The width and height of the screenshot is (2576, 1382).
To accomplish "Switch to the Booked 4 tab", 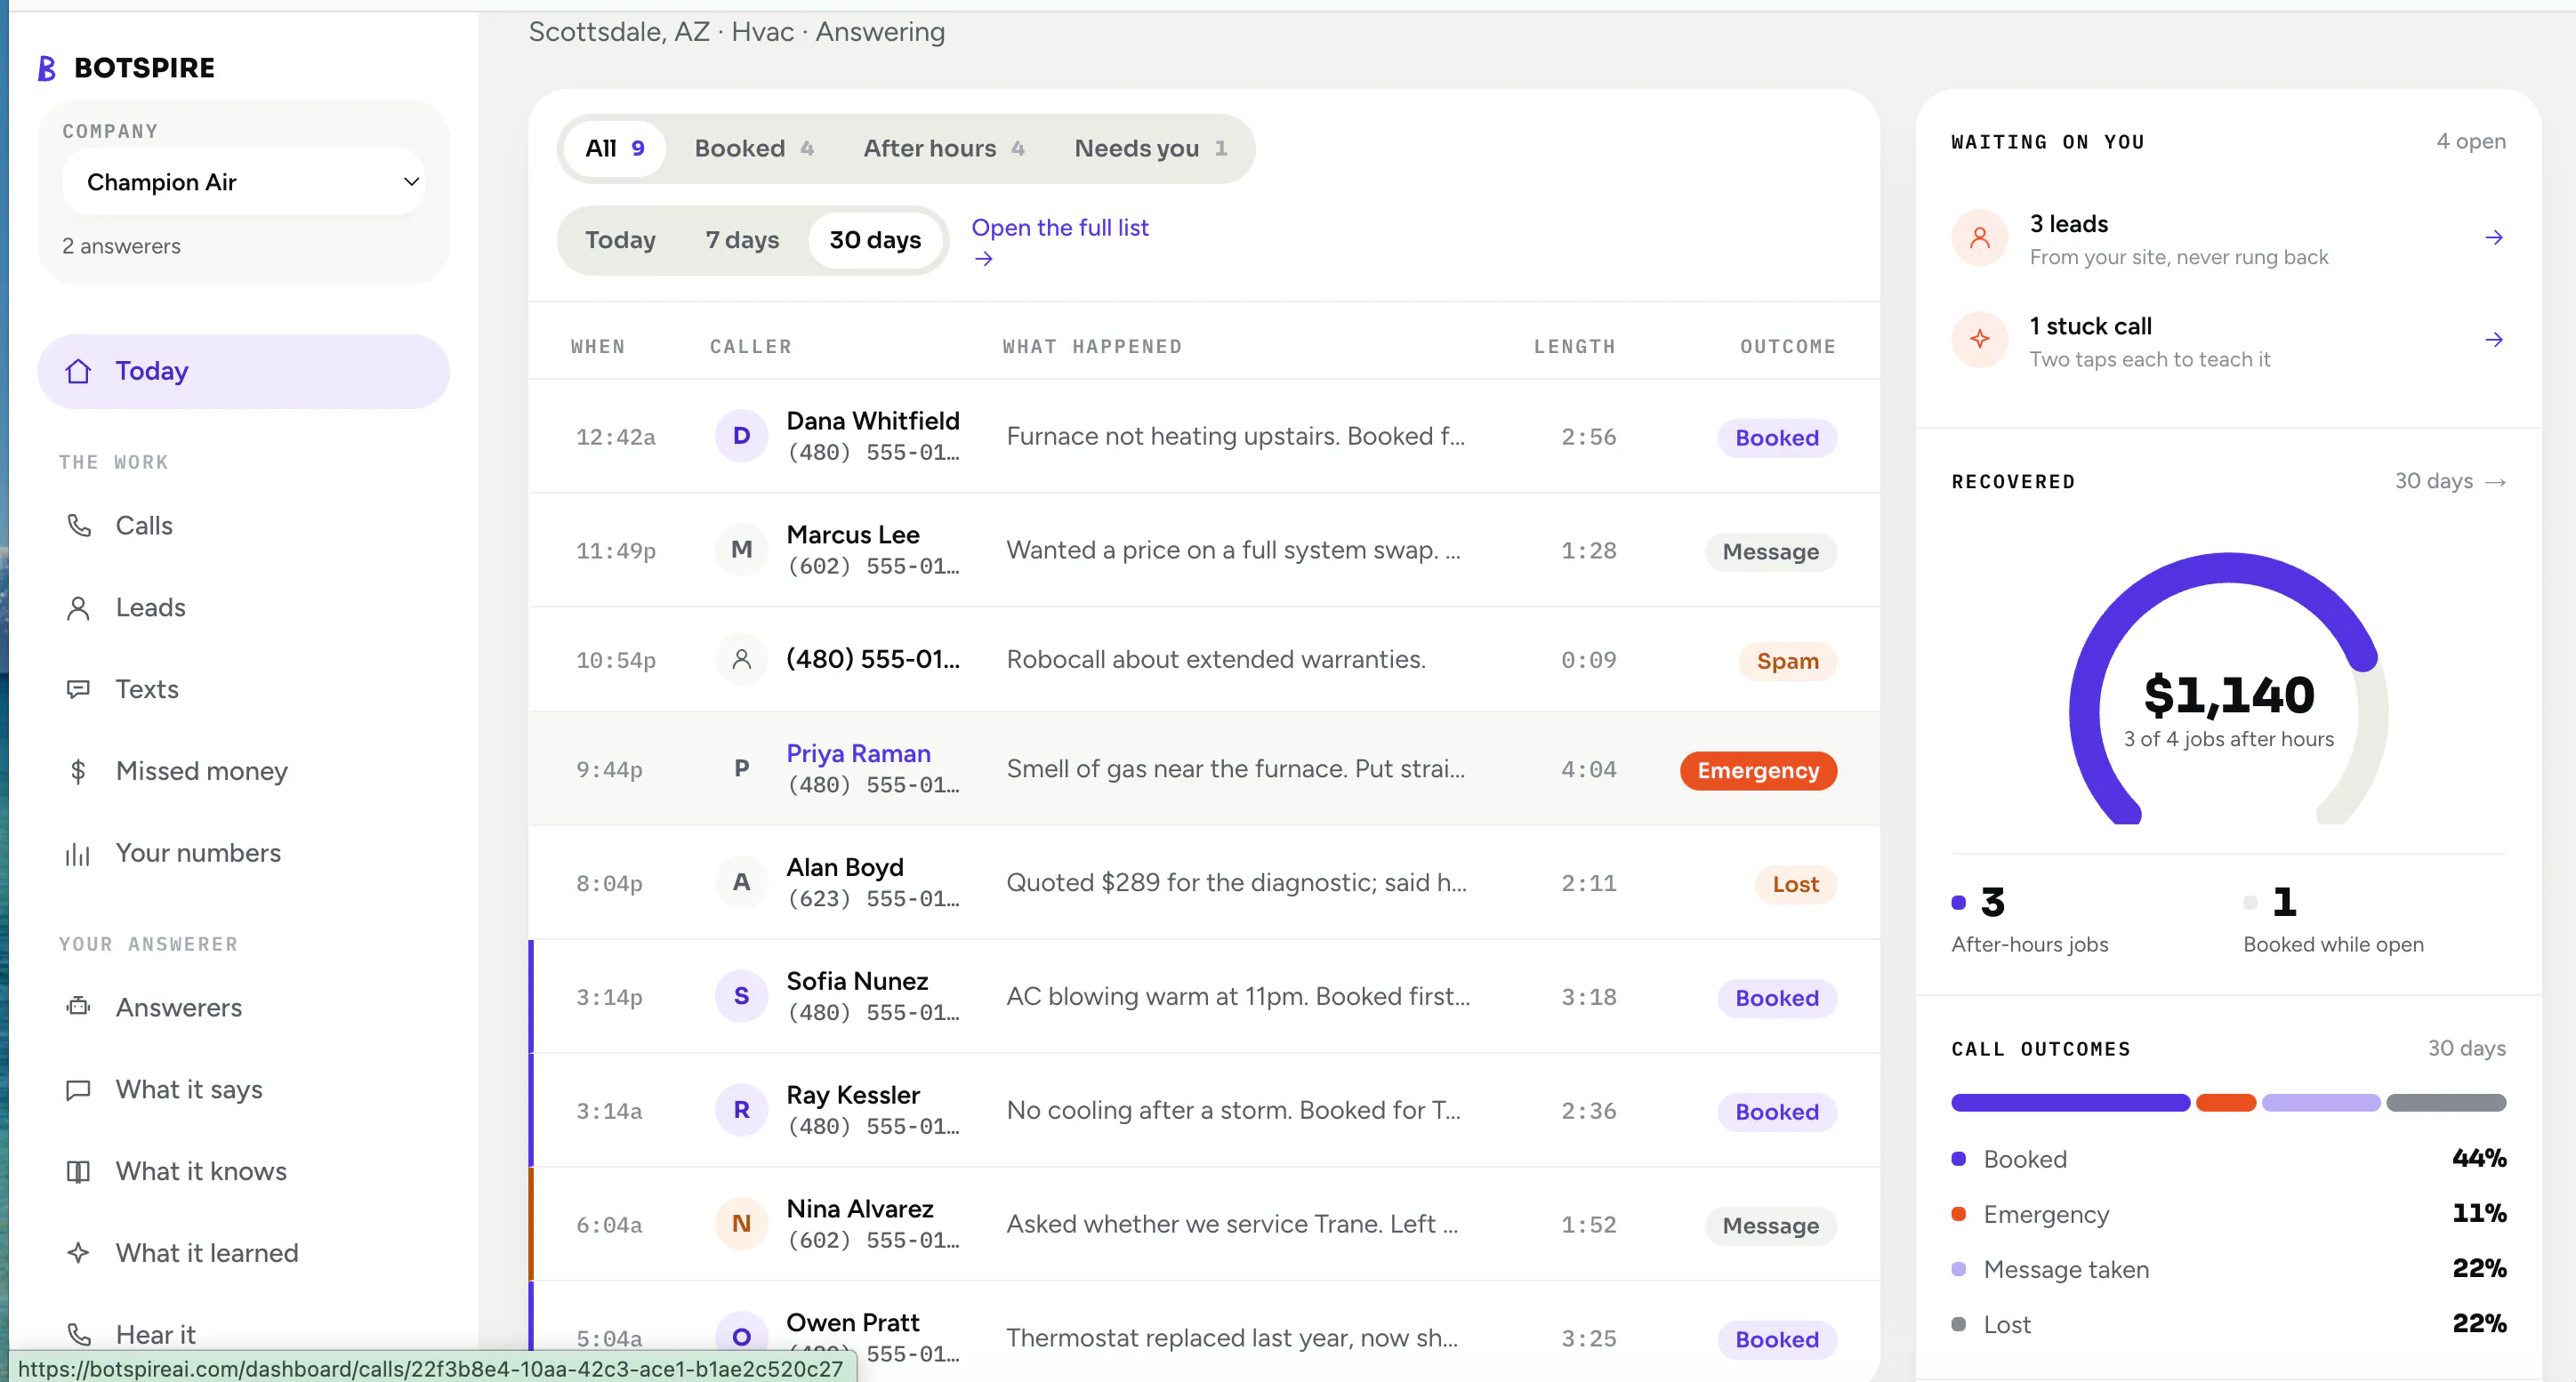I will pyautogui.click(x=754, y=149).
